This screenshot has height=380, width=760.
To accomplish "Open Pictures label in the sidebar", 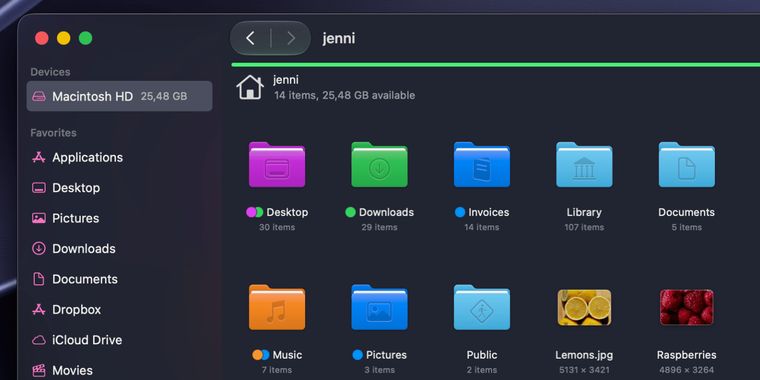I will pyautogui.click(x=76, y=218).
